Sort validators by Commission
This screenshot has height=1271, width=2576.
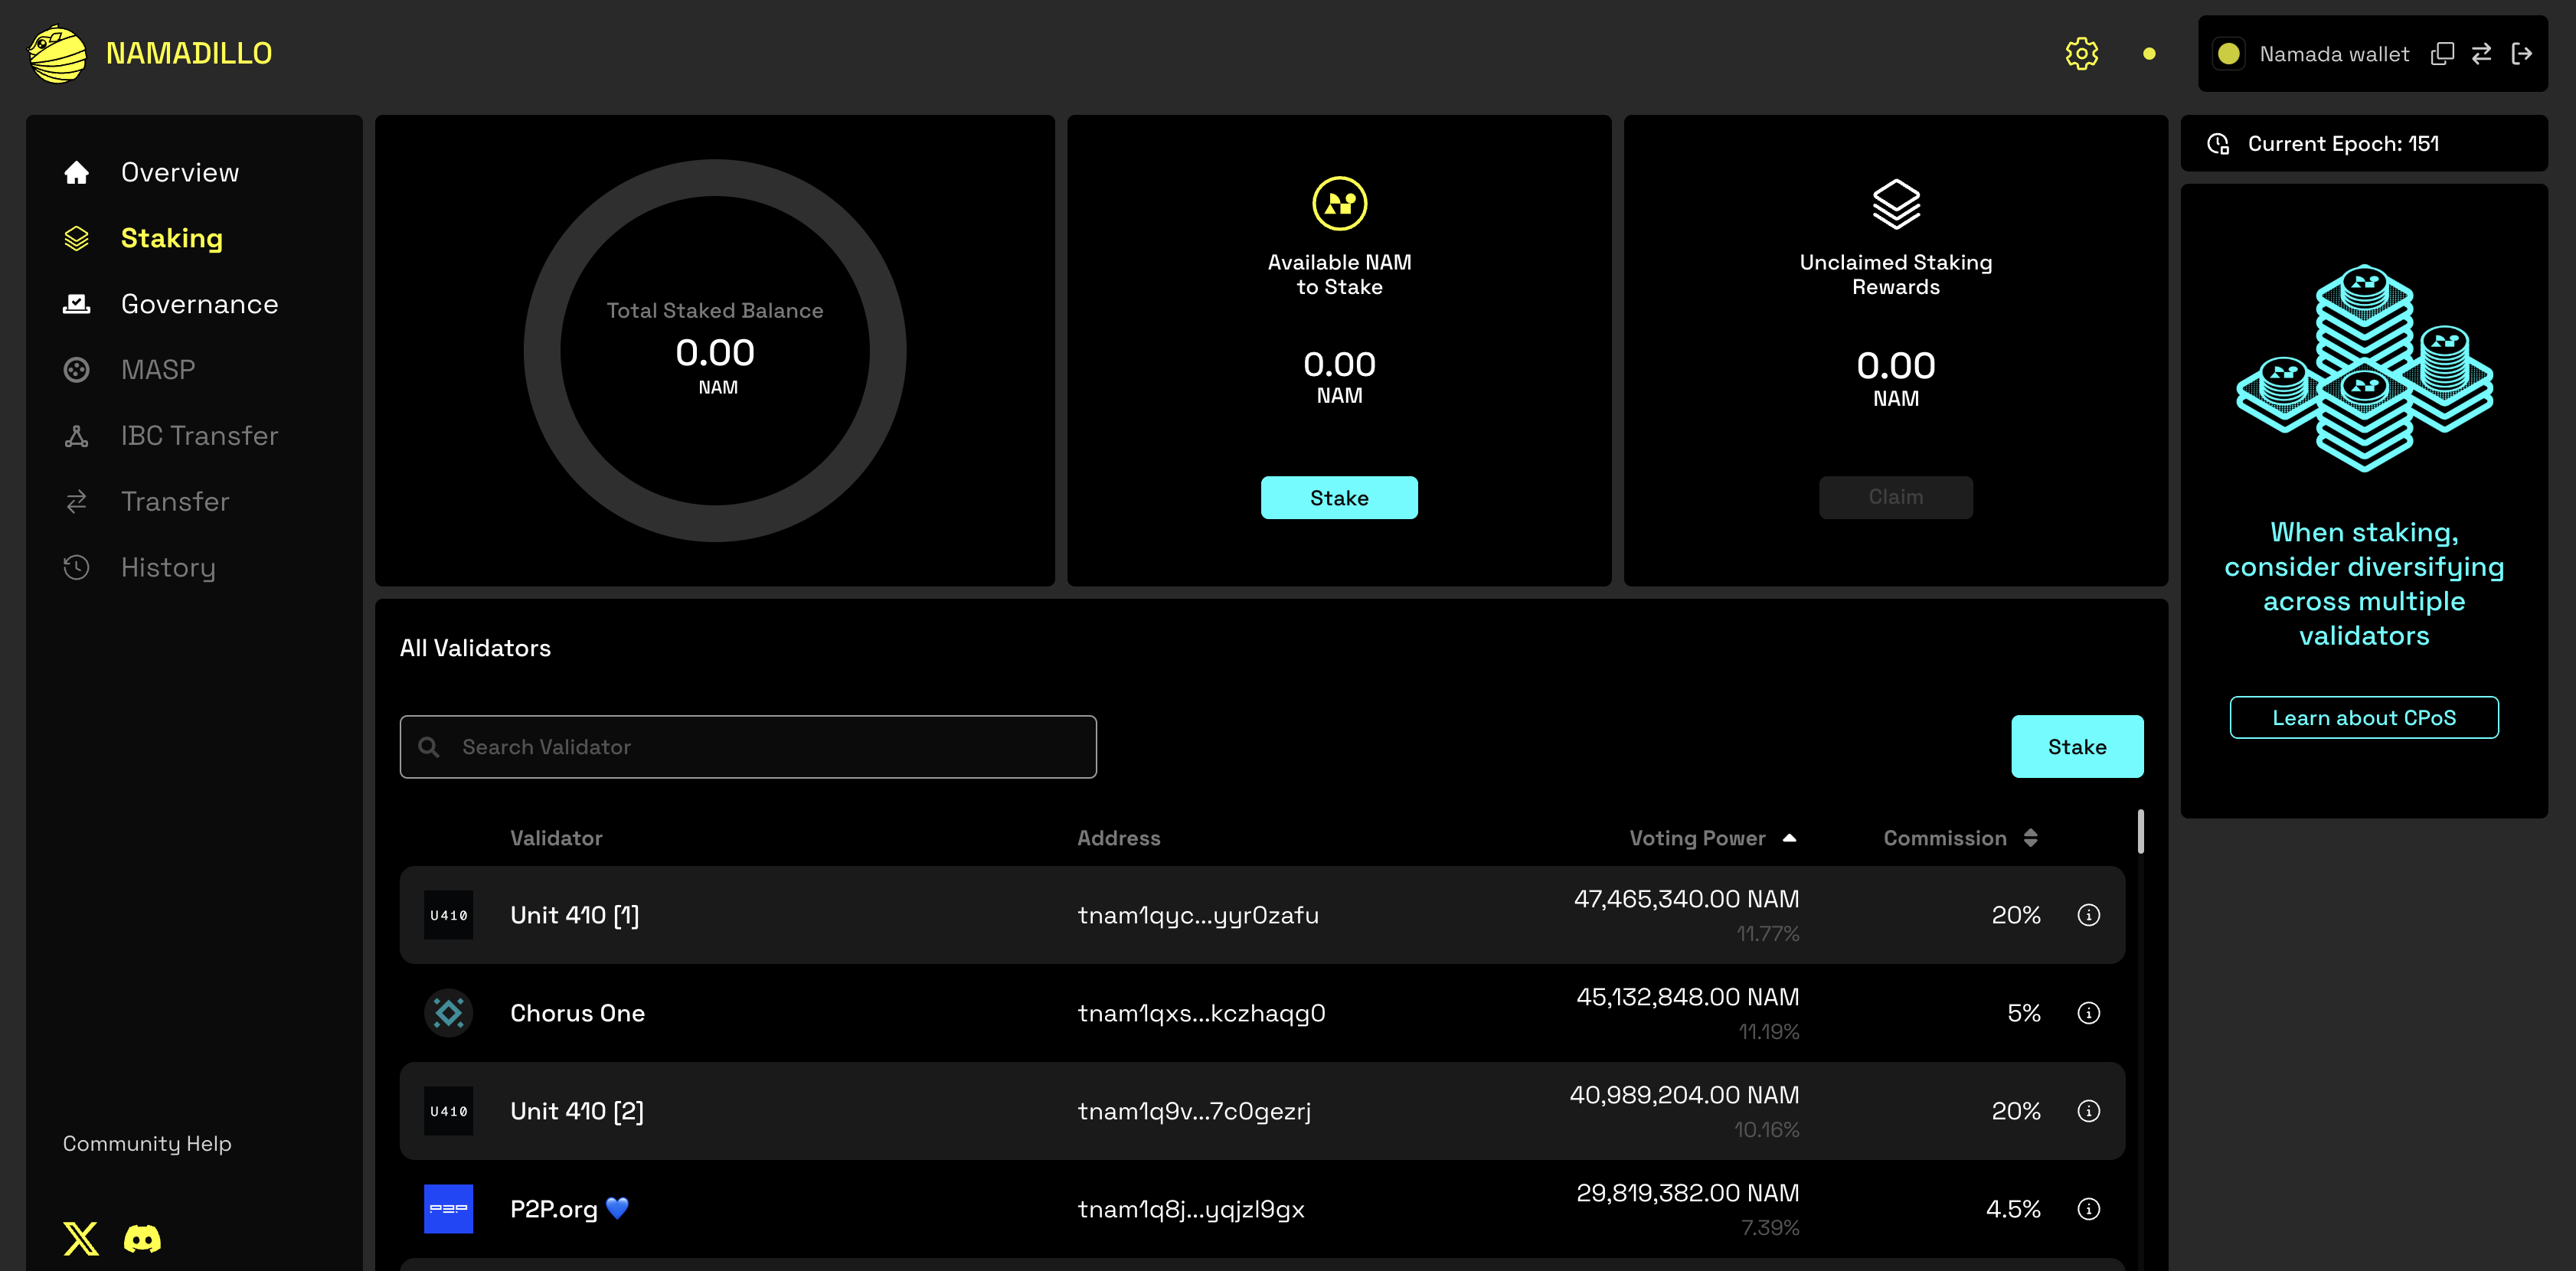(1960, 838)
